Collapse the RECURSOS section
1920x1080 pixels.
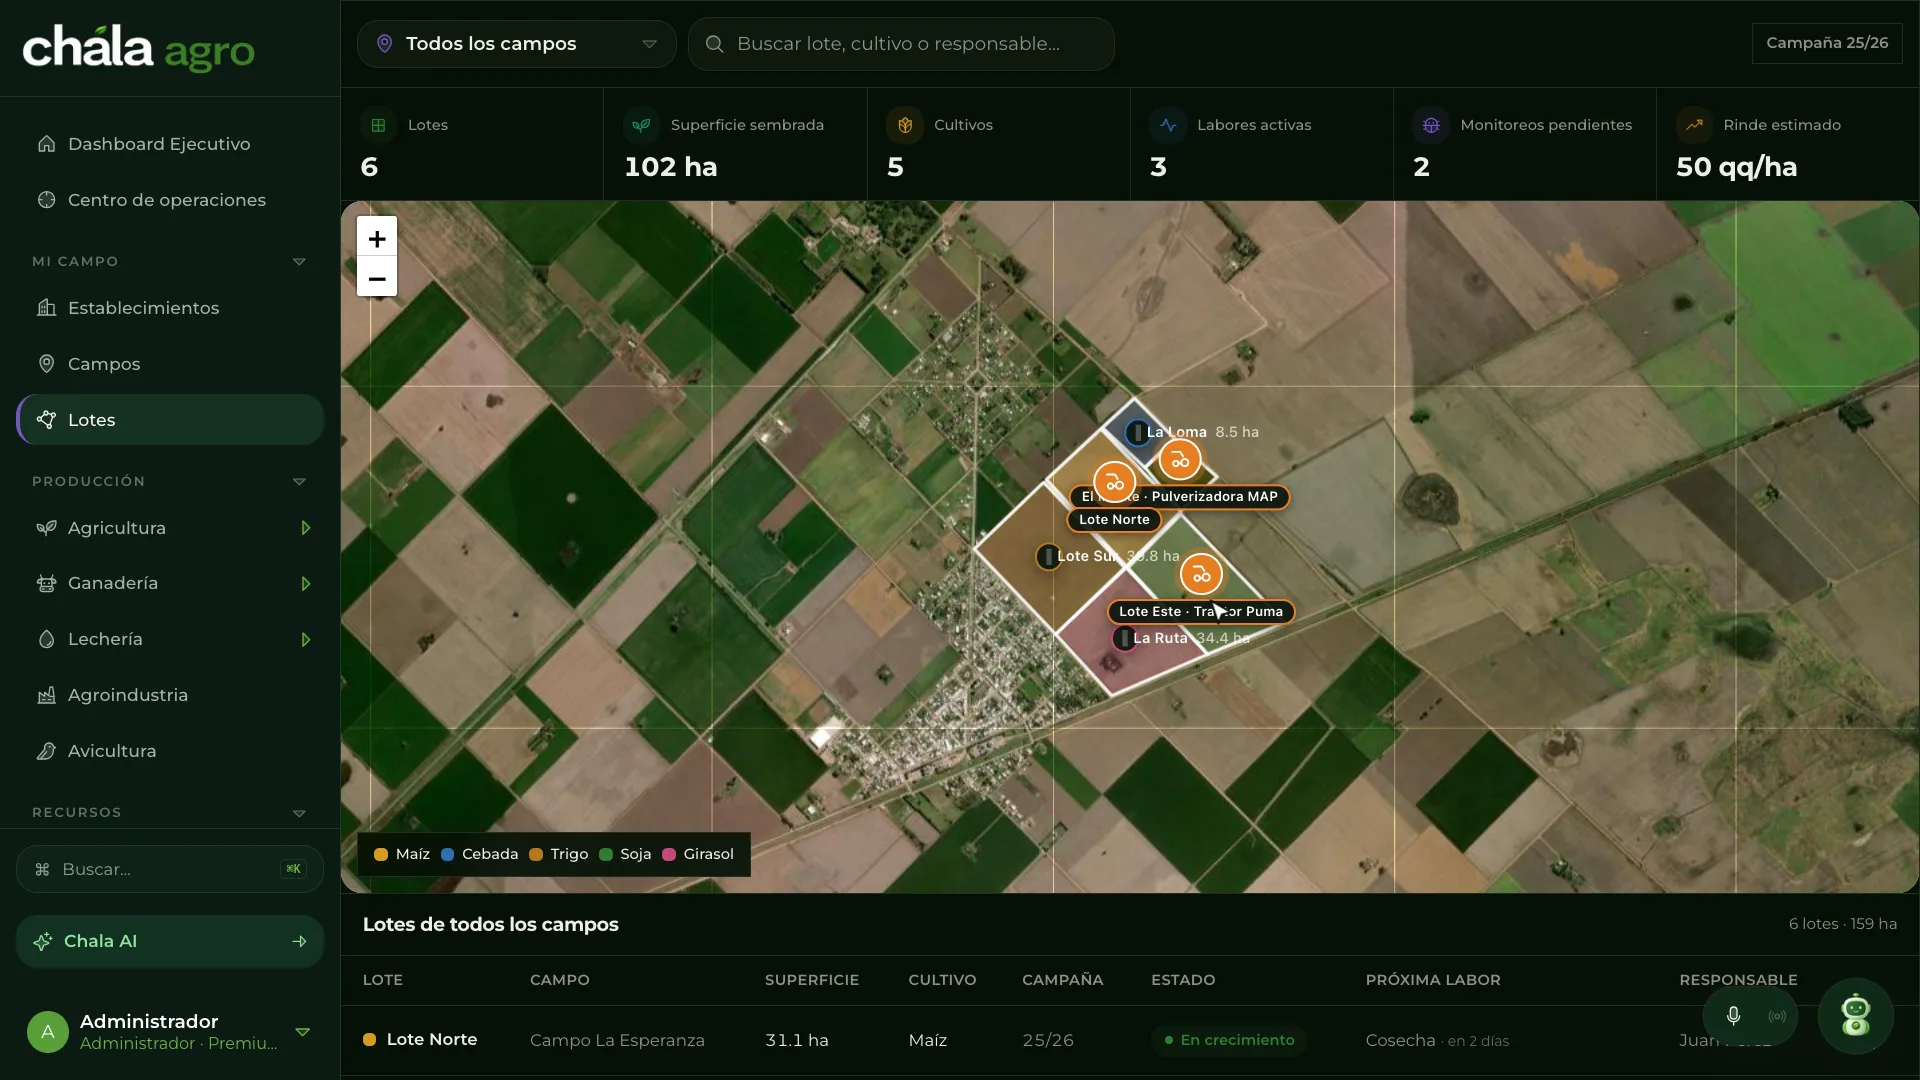[x=299, y=813]
